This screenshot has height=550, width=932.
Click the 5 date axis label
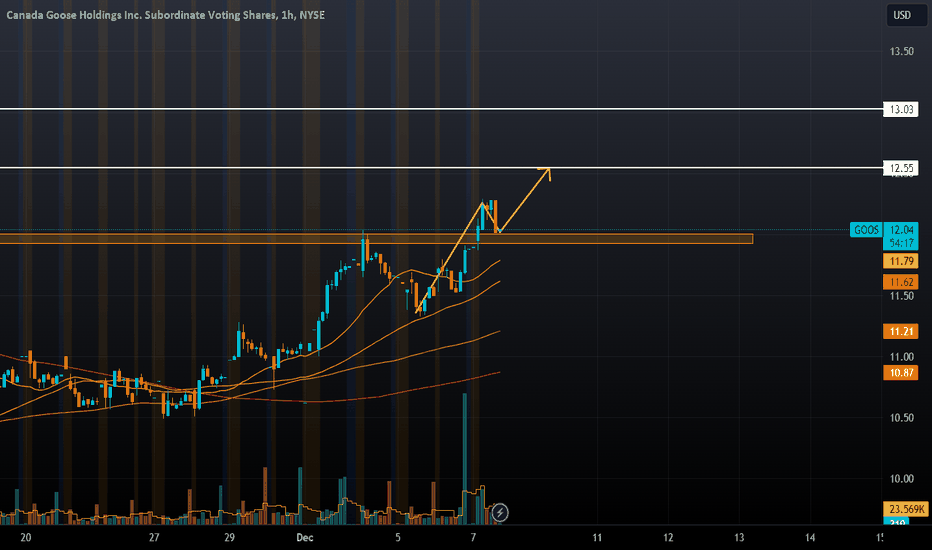[398, 538]
